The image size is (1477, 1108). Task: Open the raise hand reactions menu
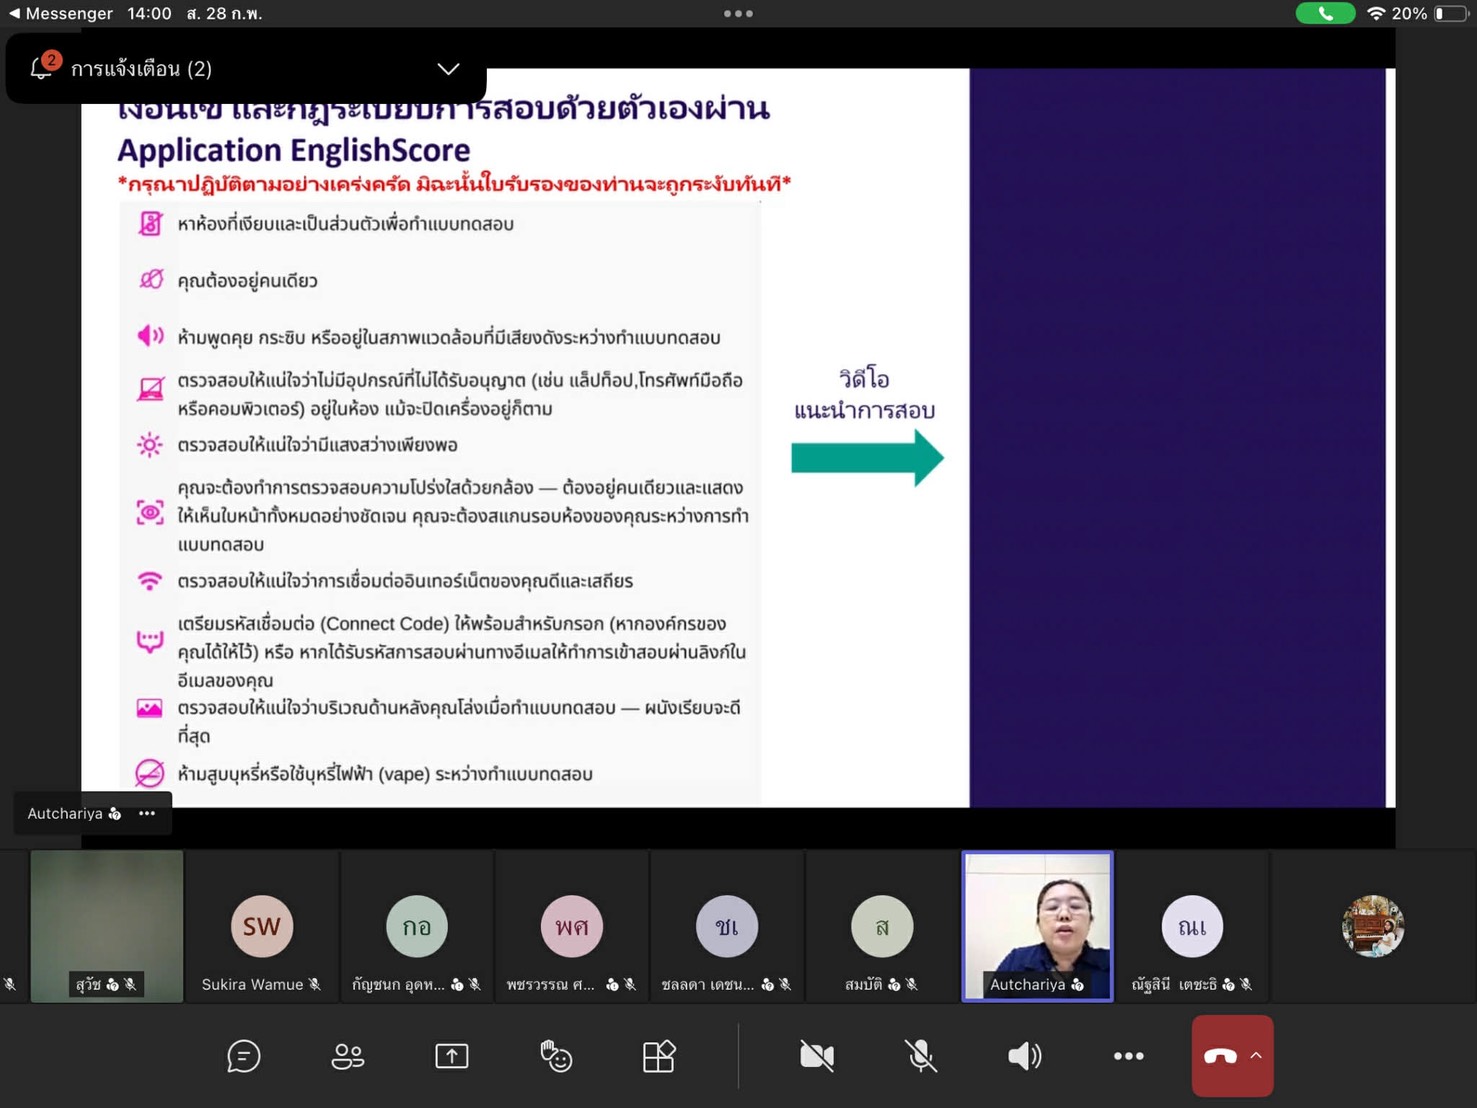pyautogui.click(x=555, y=1056)
